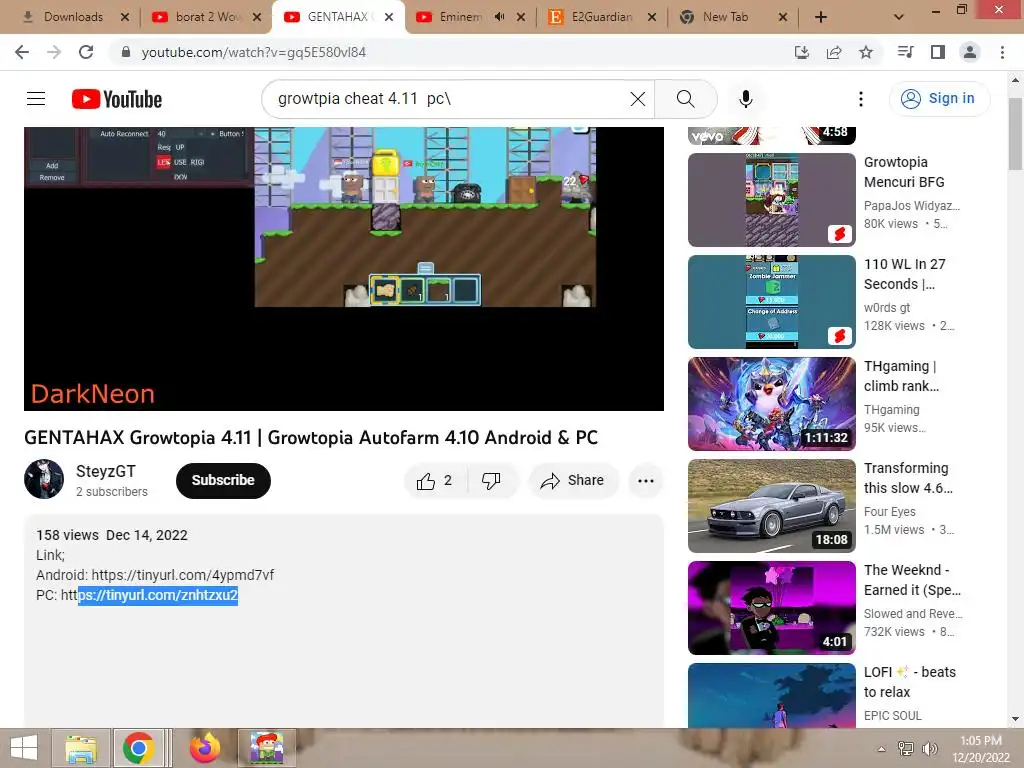This screenshot has width=1024, height=768.
Task: Click the address bar URL
Action: (x=253, y=52)
